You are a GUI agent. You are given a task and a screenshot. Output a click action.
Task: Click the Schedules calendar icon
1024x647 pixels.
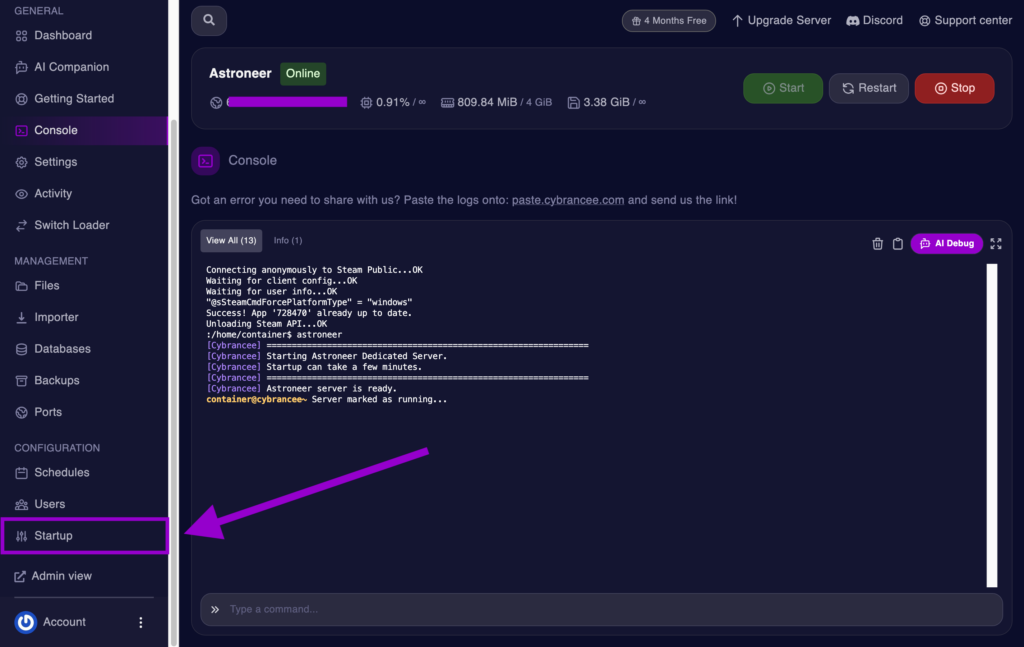(x=22, y=473)
